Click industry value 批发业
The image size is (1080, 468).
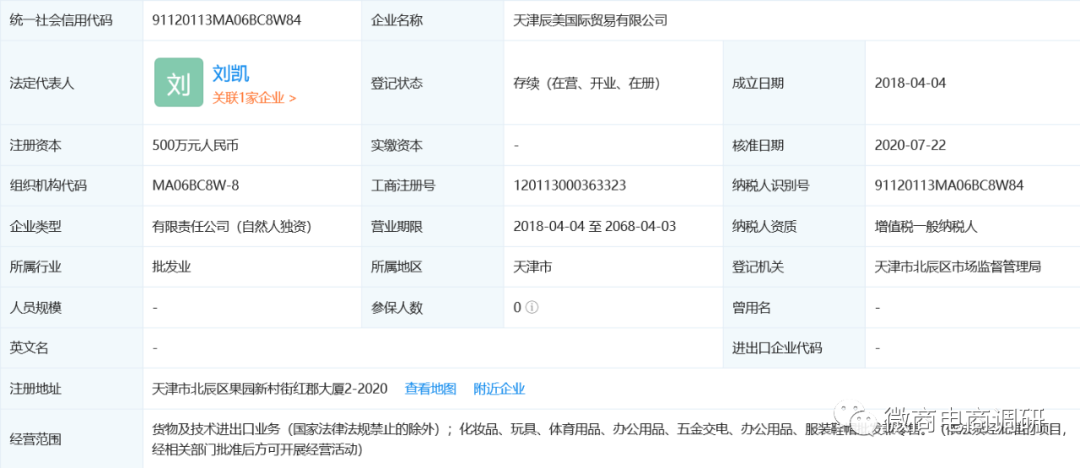pyautogui.click(x=172, y=267)
